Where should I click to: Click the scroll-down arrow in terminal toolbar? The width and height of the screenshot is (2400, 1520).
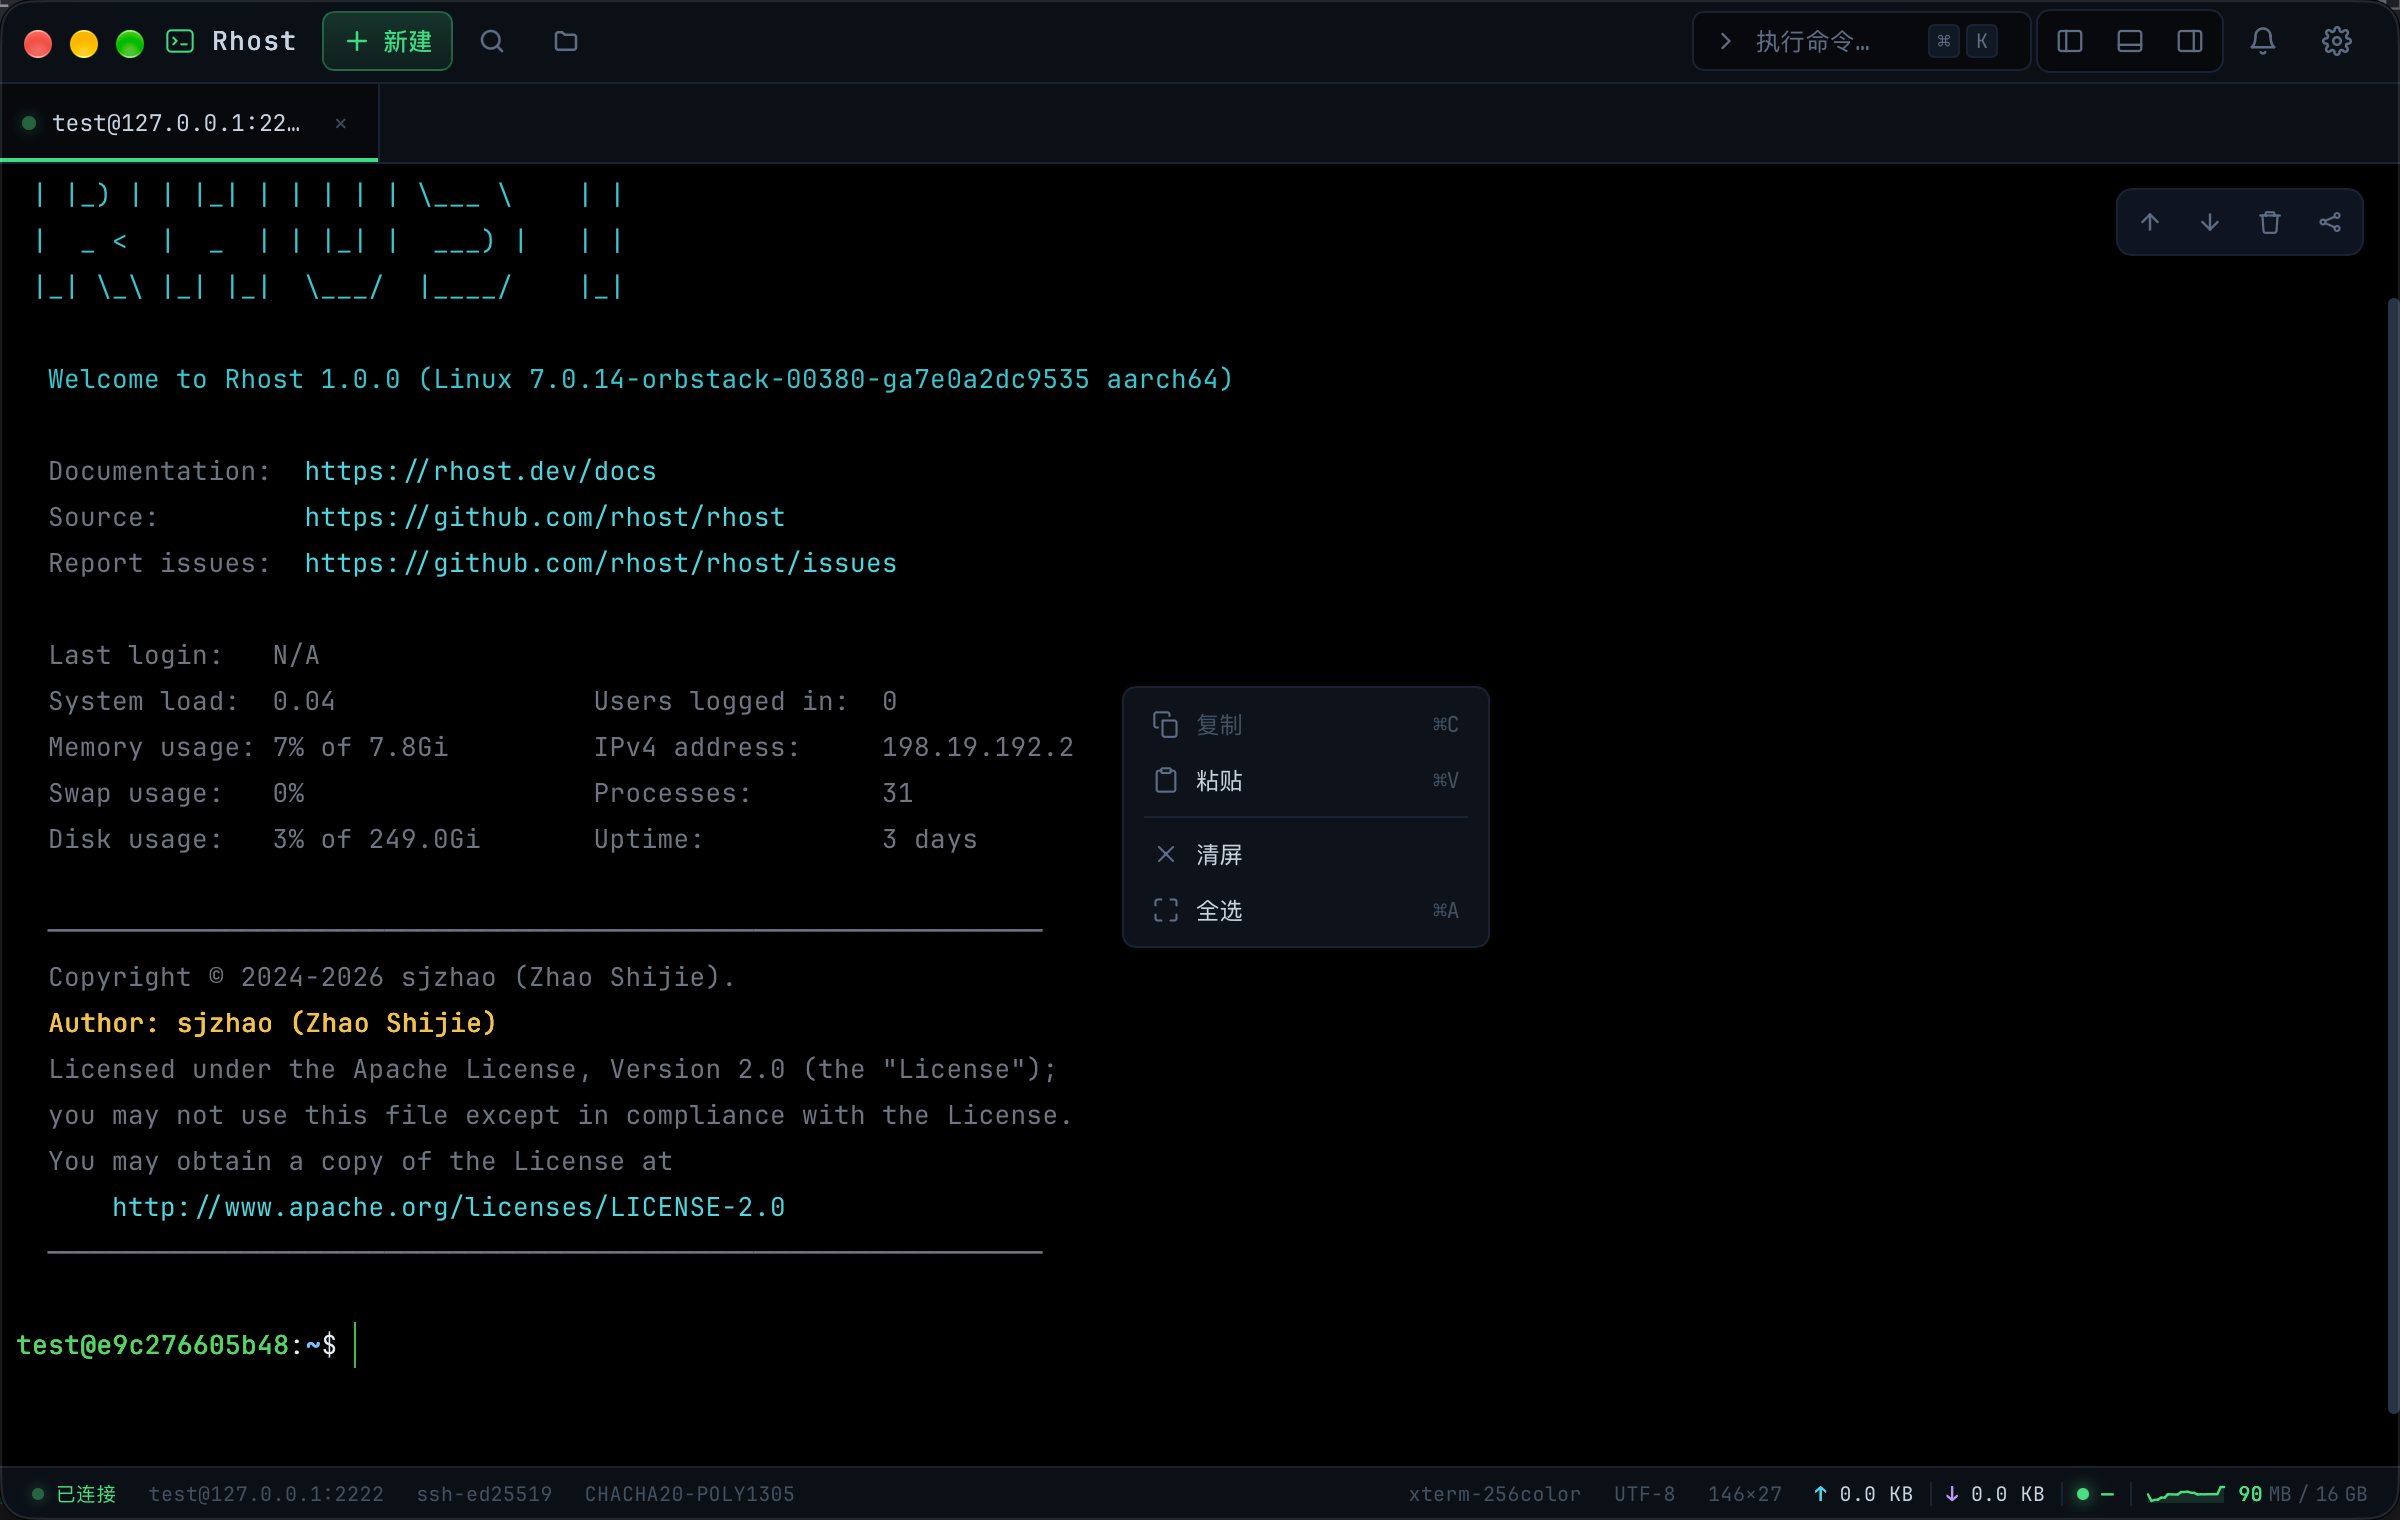pyautogui.click(x=2210, y=222)
